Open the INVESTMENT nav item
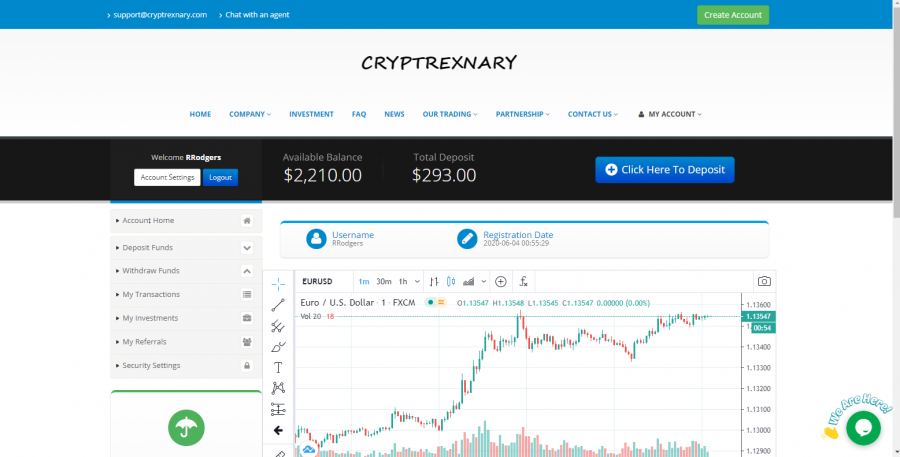 coord(311,114)
